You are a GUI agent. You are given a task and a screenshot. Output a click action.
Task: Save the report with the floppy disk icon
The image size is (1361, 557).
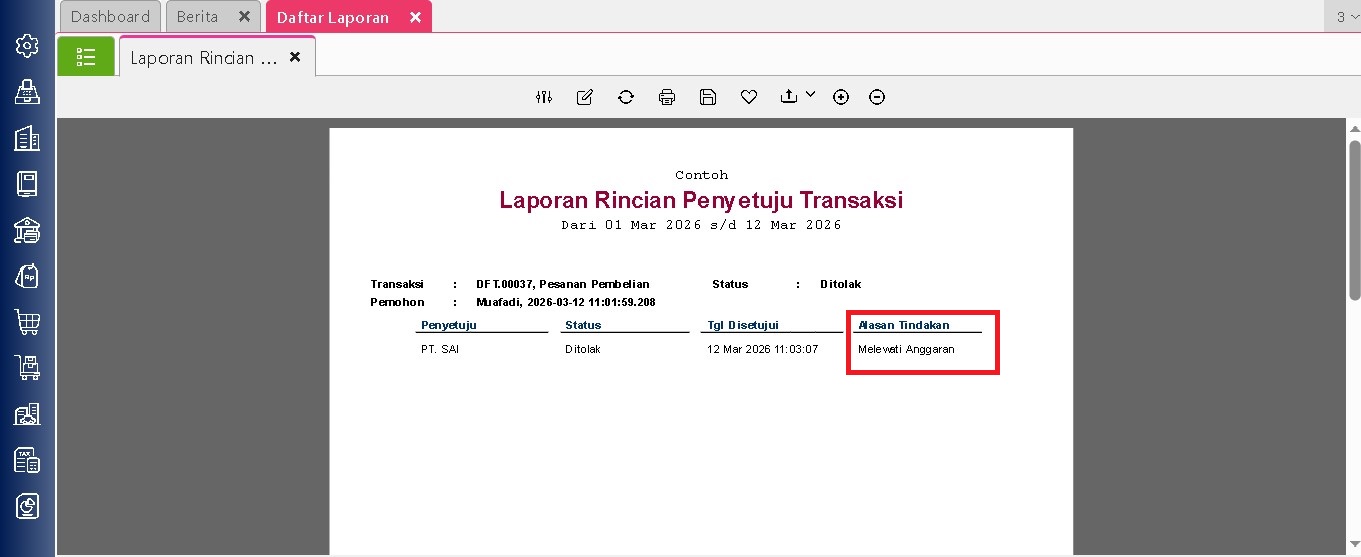[x=708, y=97]
